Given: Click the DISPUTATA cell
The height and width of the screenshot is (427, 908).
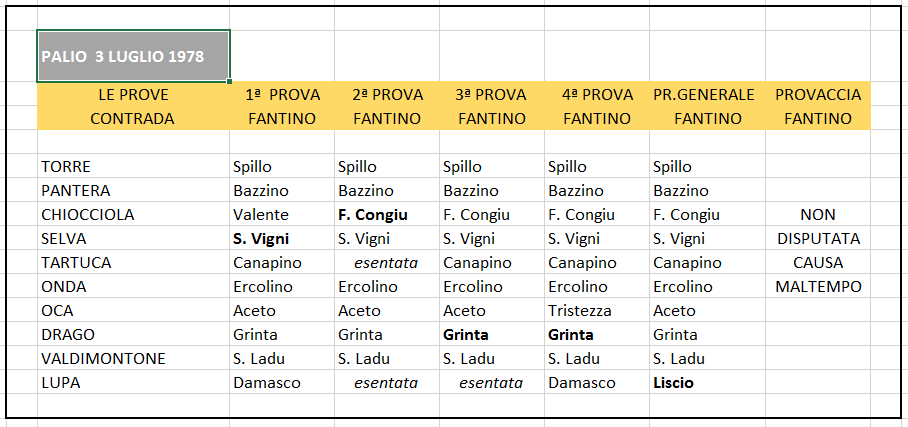Looking at the screenshot, I should pyautogui.click(x=818, y=239).
